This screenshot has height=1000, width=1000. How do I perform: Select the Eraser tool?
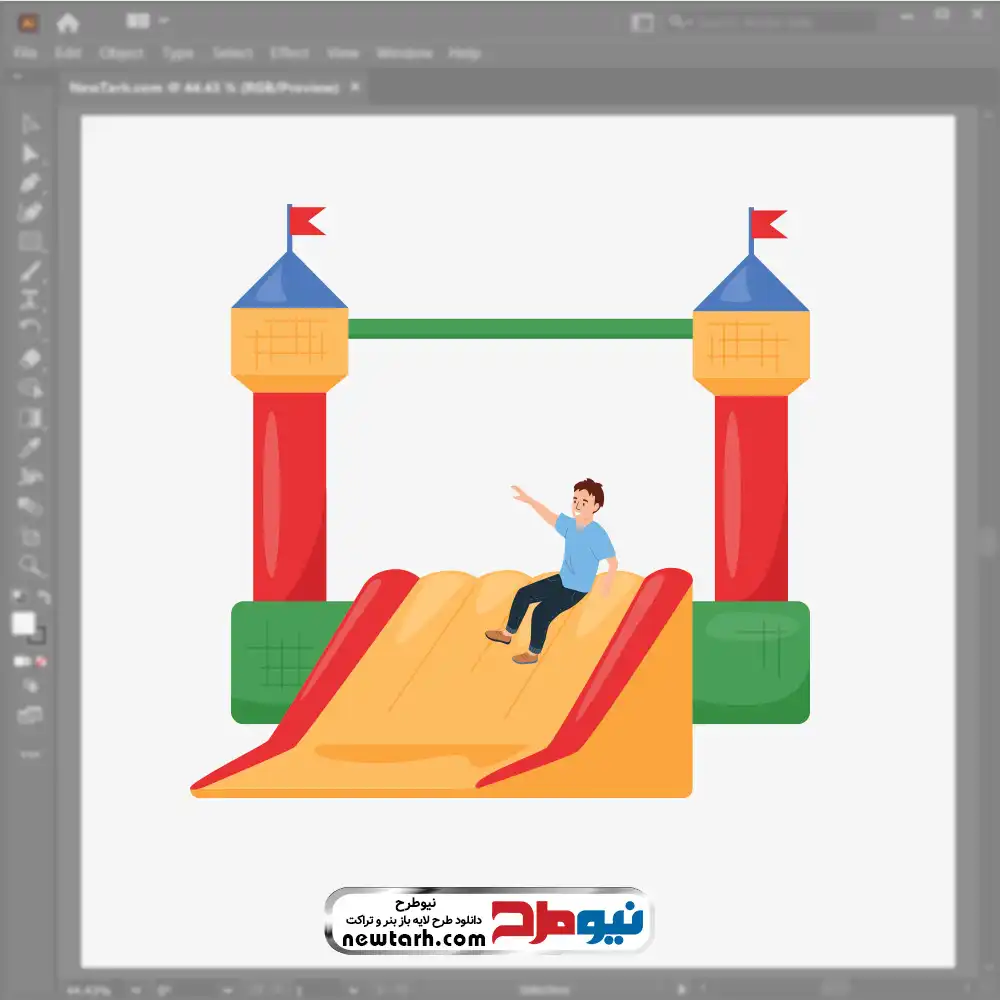(x=29, y=358)
